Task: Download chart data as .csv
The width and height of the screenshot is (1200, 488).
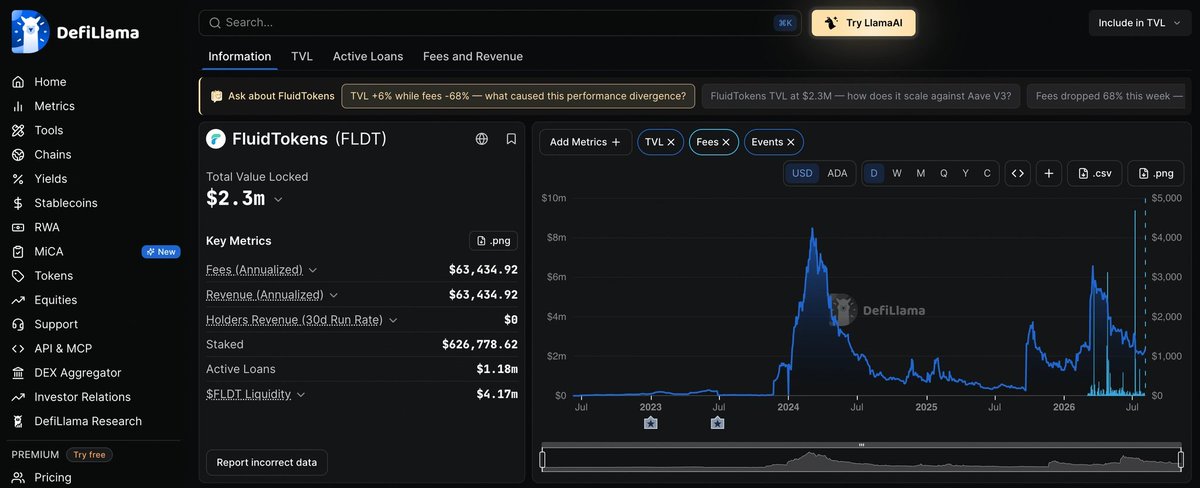Action: 1095,173
